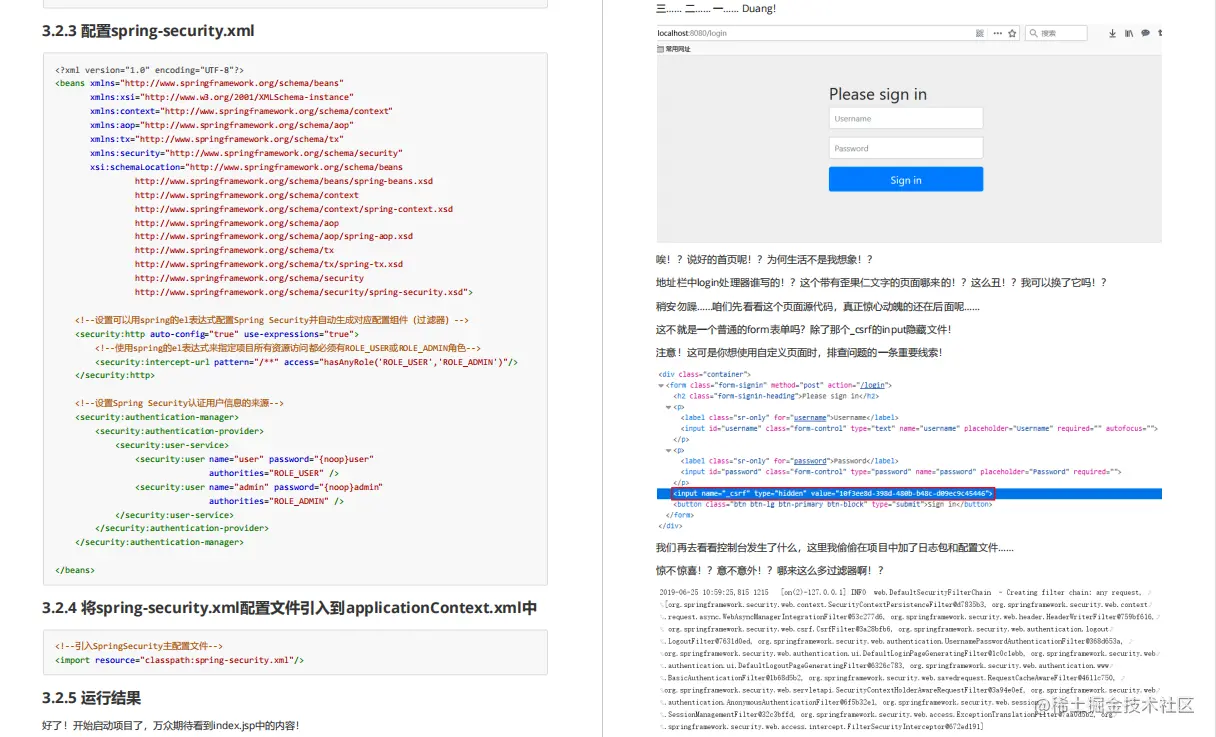Click the underlined username attribute link
This screenshot has width=1216, height=737.
coord(811,416)
